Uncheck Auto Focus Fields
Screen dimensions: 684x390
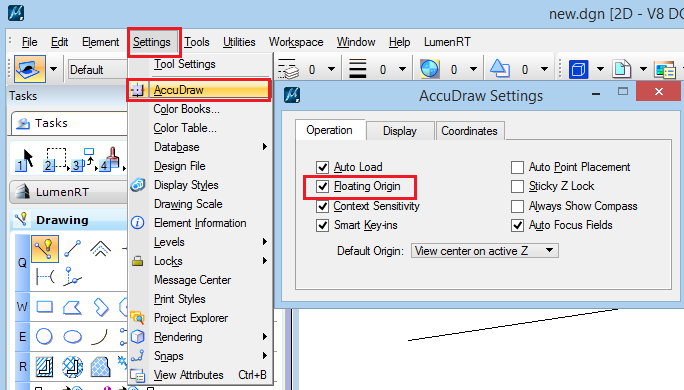point(517,225)
